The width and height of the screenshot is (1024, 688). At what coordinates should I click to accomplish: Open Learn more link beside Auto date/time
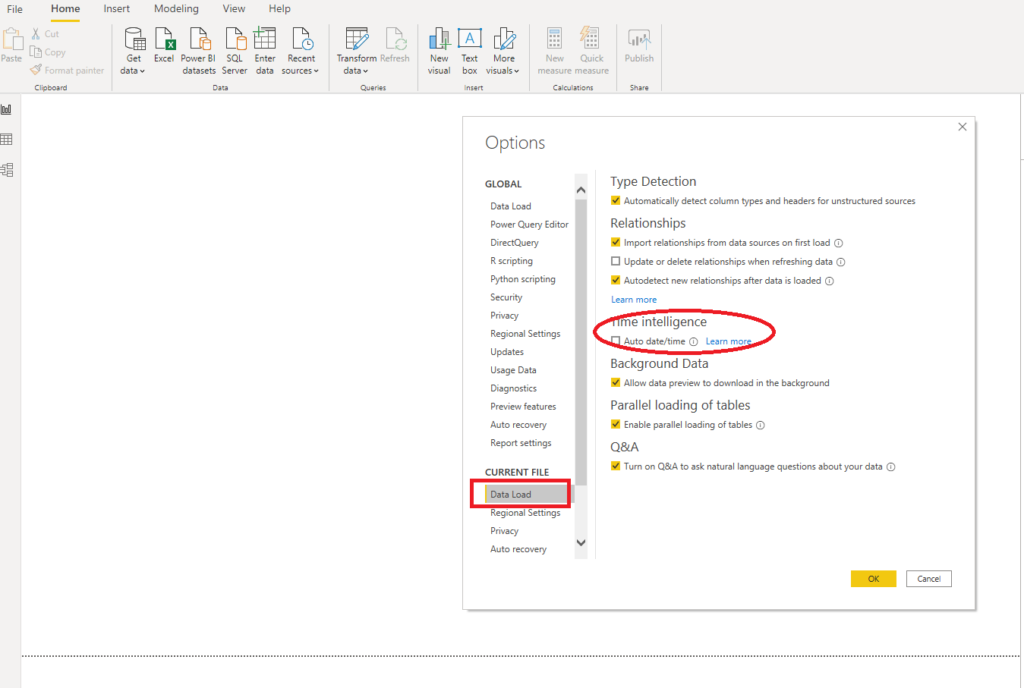click(728, 341)
